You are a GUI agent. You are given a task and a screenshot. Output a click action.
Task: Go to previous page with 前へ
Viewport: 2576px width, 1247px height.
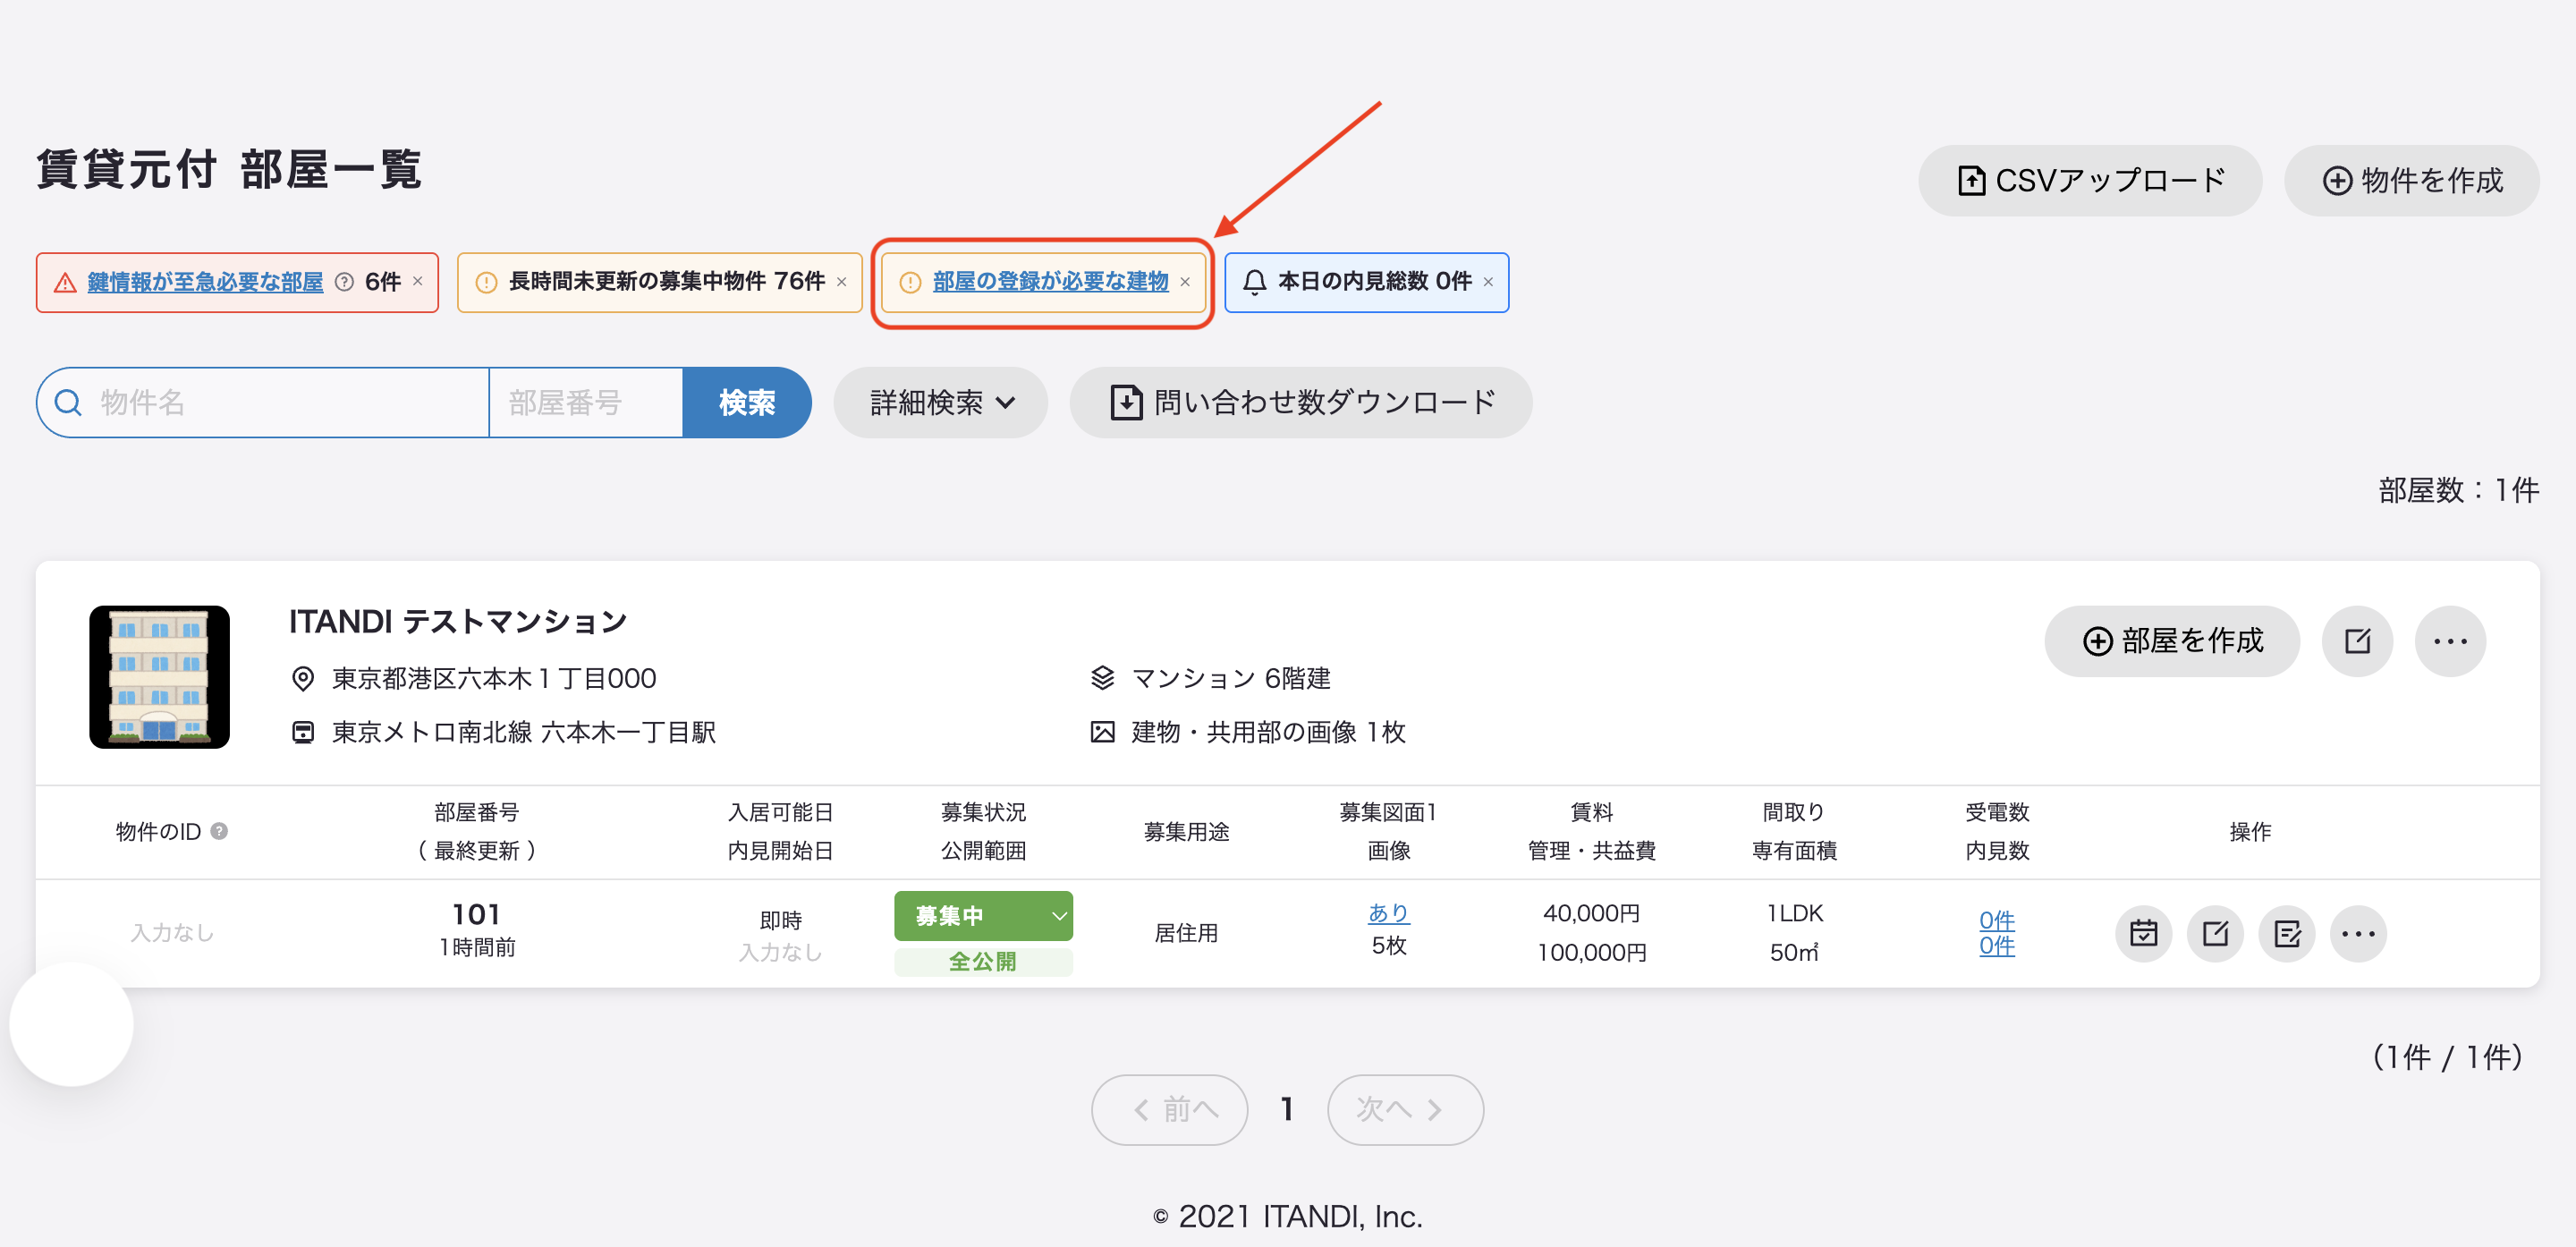pyautogui.click(x=1170, y=1109)
